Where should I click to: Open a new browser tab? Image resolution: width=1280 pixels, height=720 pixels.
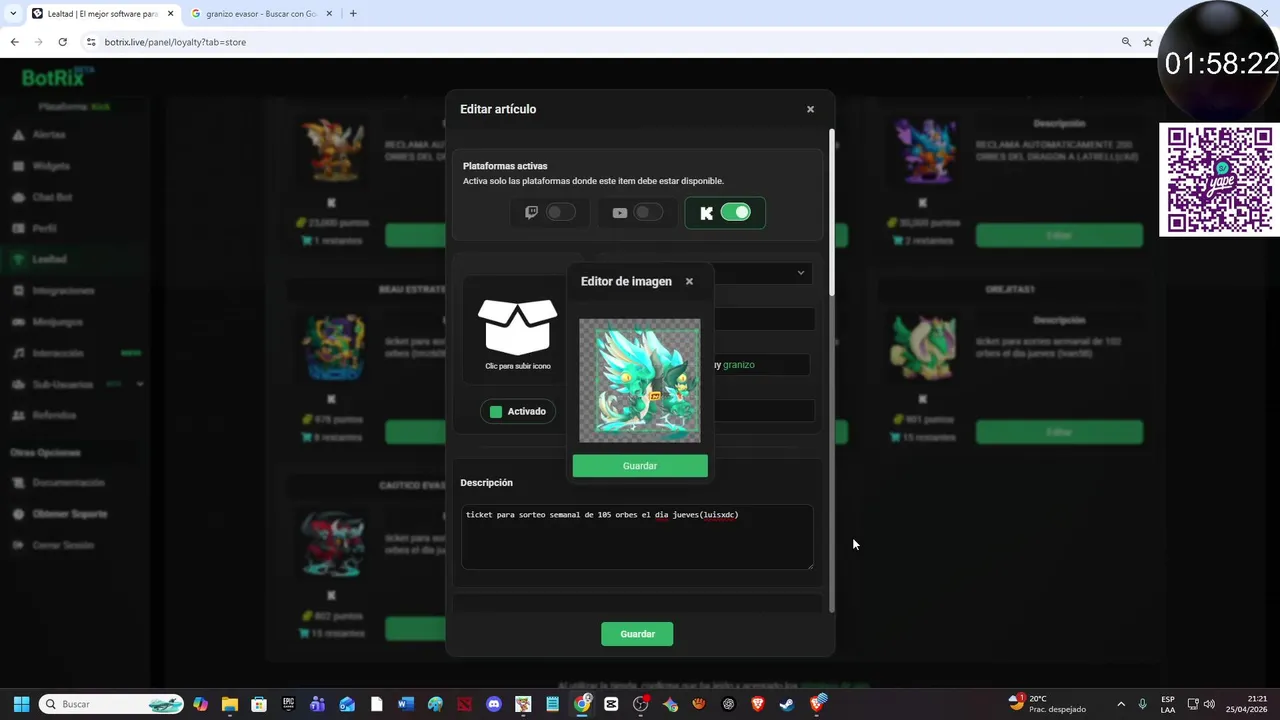(x=353, y=14)
